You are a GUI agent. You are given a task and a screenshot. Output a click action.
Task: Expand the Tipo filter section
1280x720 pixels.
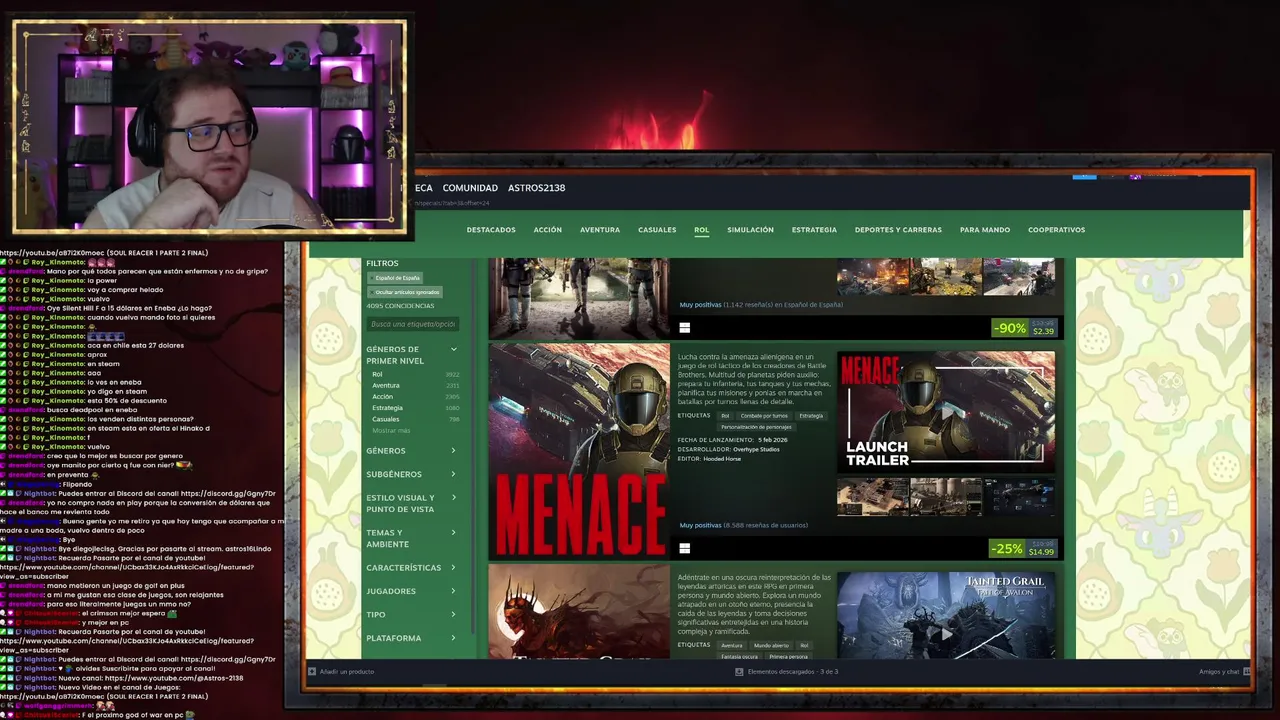click(x=411, y=614)
